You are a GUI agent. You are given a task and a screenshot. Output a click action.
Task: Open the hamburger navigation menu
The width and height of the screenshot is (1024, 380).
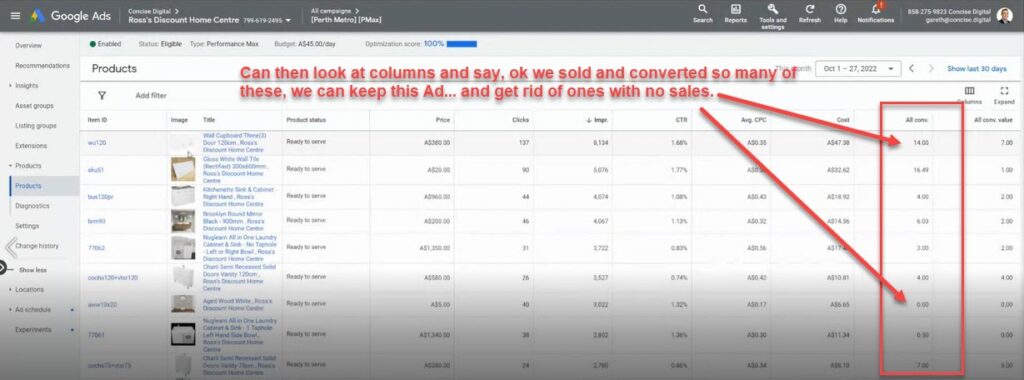click(15, 16)
